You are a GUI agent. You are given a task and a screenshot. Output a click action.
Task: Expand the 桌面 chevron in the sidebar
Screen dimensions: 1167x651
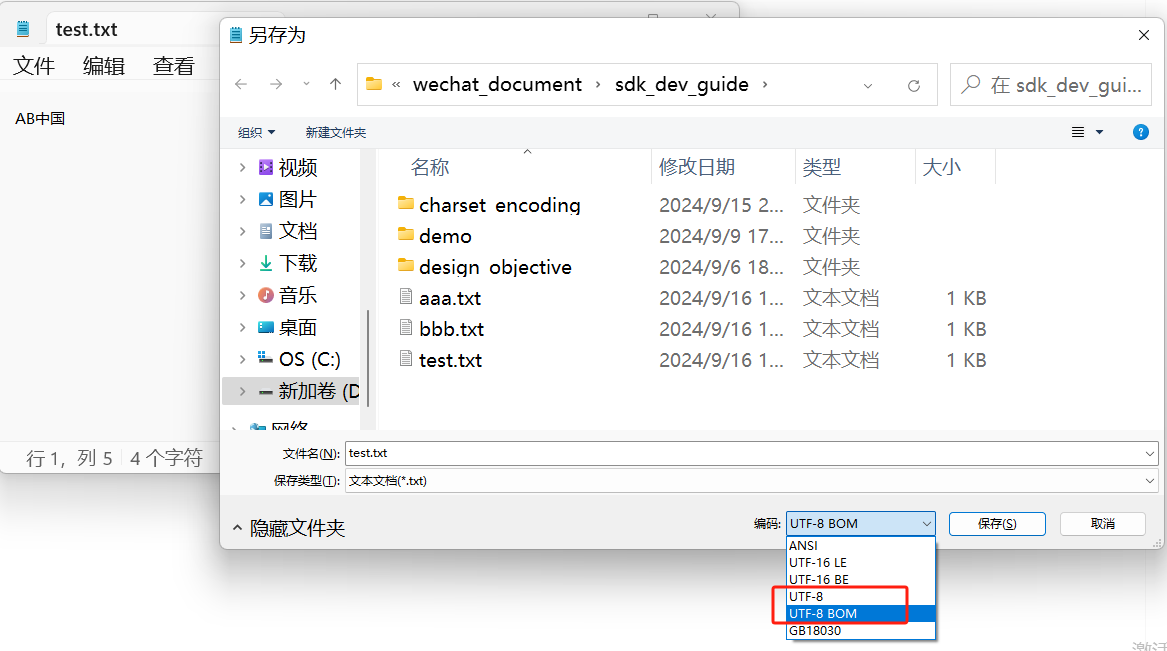(x=242, y=327)
